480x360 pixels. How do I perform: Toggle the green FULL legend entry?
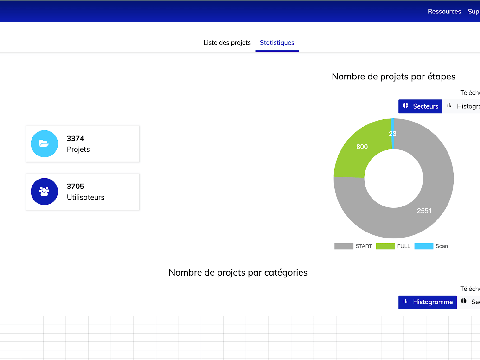point(393,246)
